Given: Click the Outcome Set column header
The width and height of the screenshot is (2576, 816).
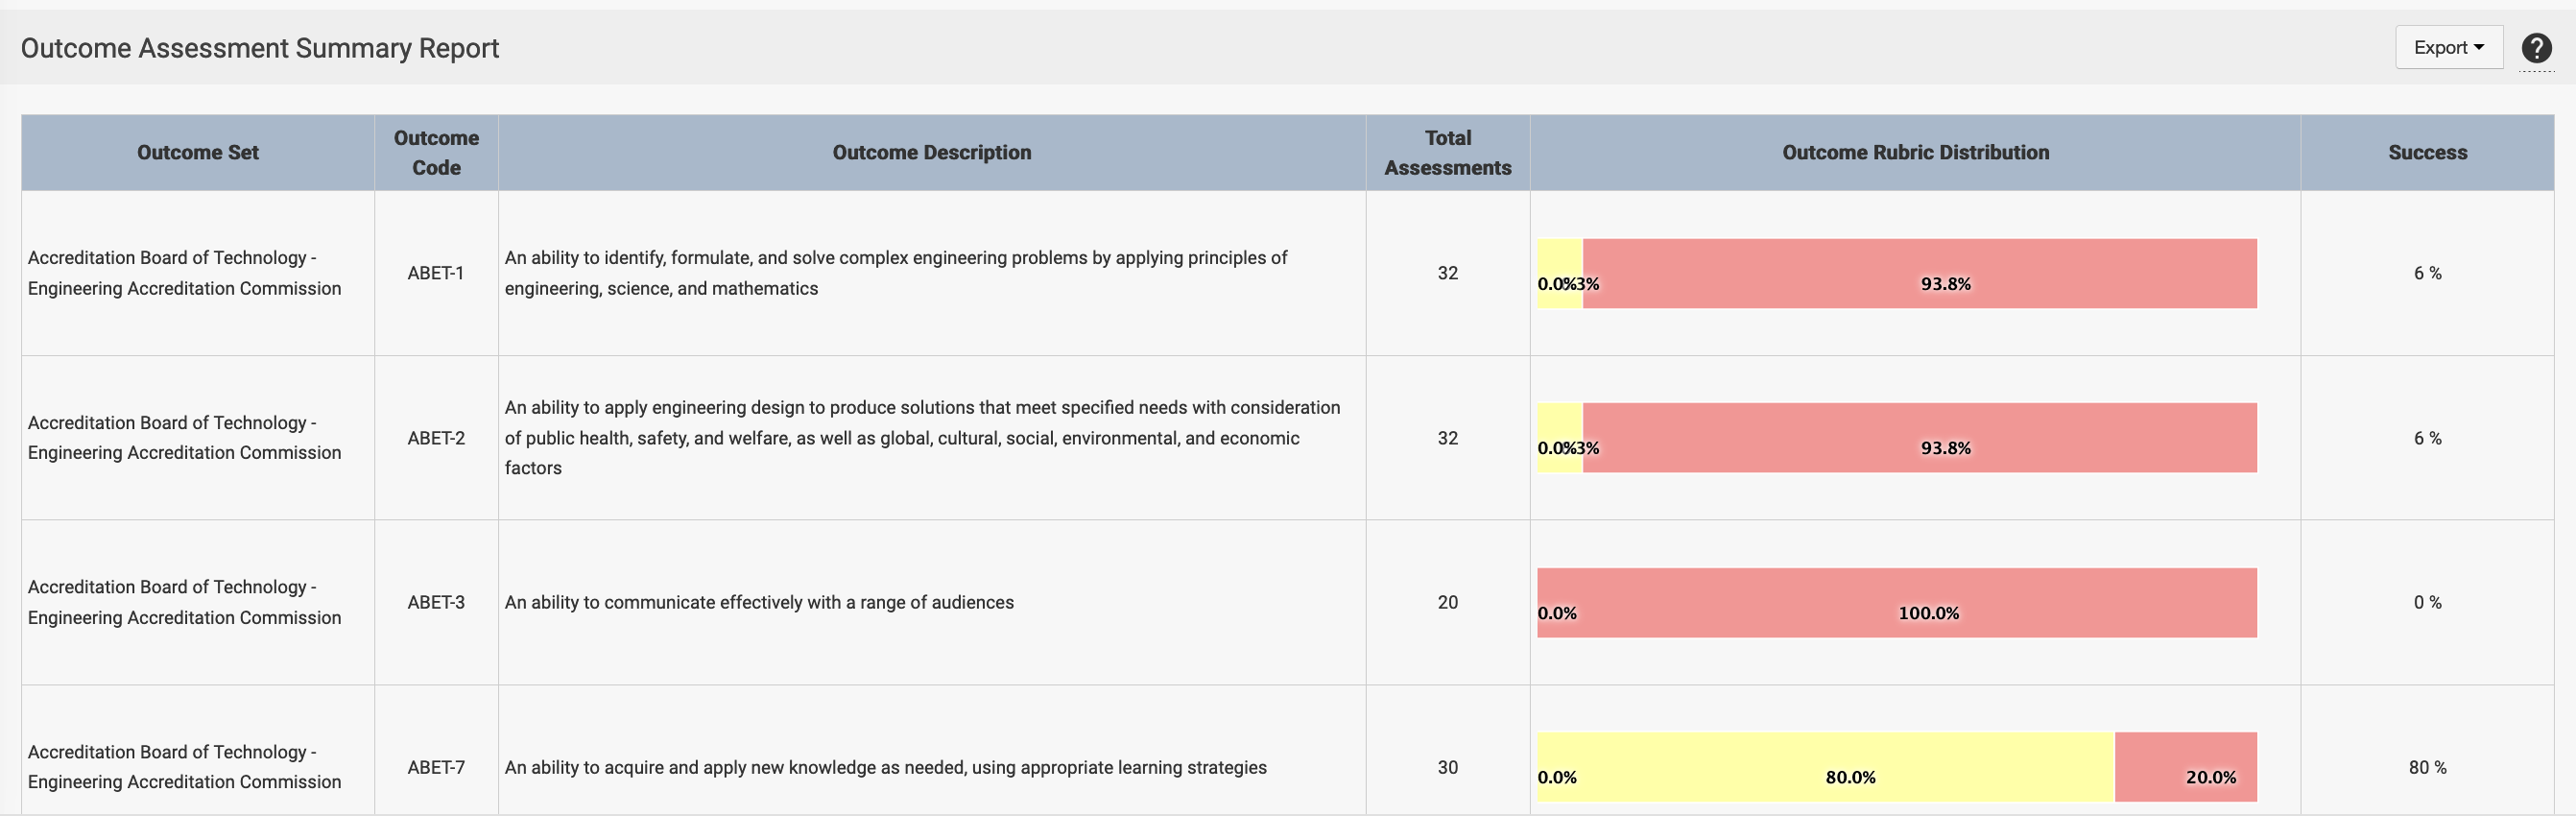Looking at the screenshot, I should coord(197,153).
